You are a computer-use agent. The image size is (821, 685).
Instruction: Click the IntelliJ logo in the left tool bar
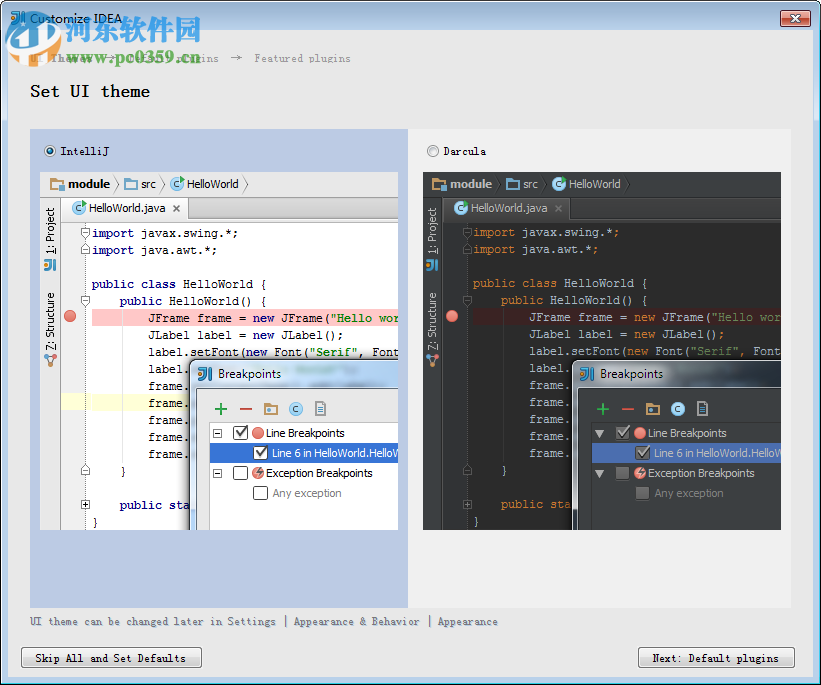coord(49,265)
